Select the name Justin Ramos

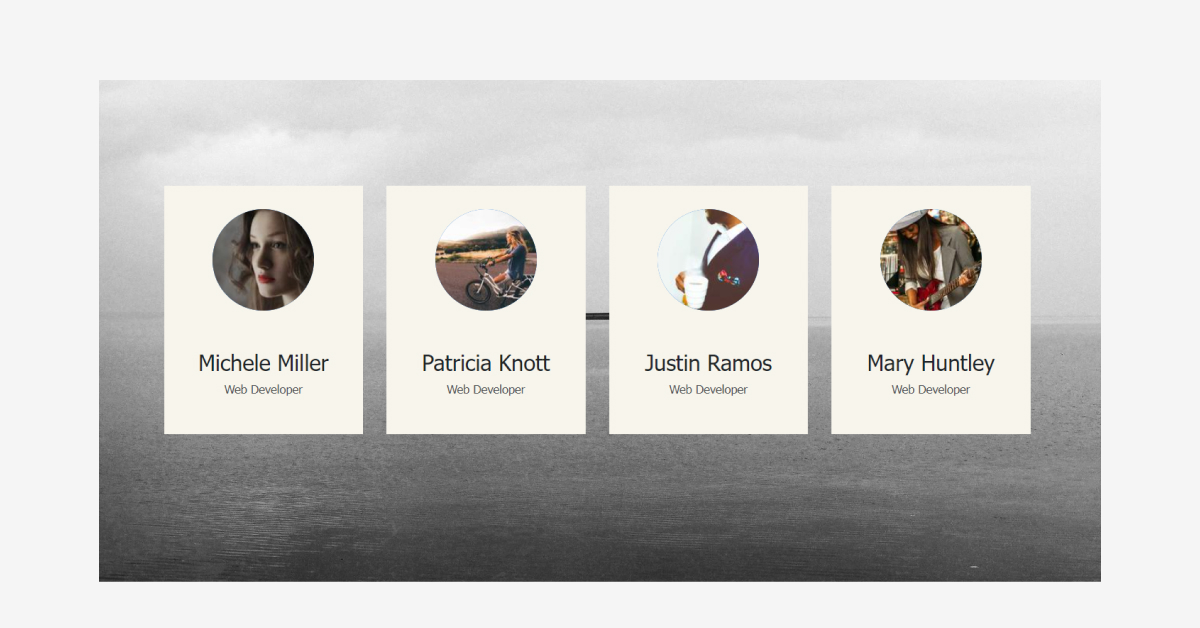pyautogui.click(x=708, y=364)
